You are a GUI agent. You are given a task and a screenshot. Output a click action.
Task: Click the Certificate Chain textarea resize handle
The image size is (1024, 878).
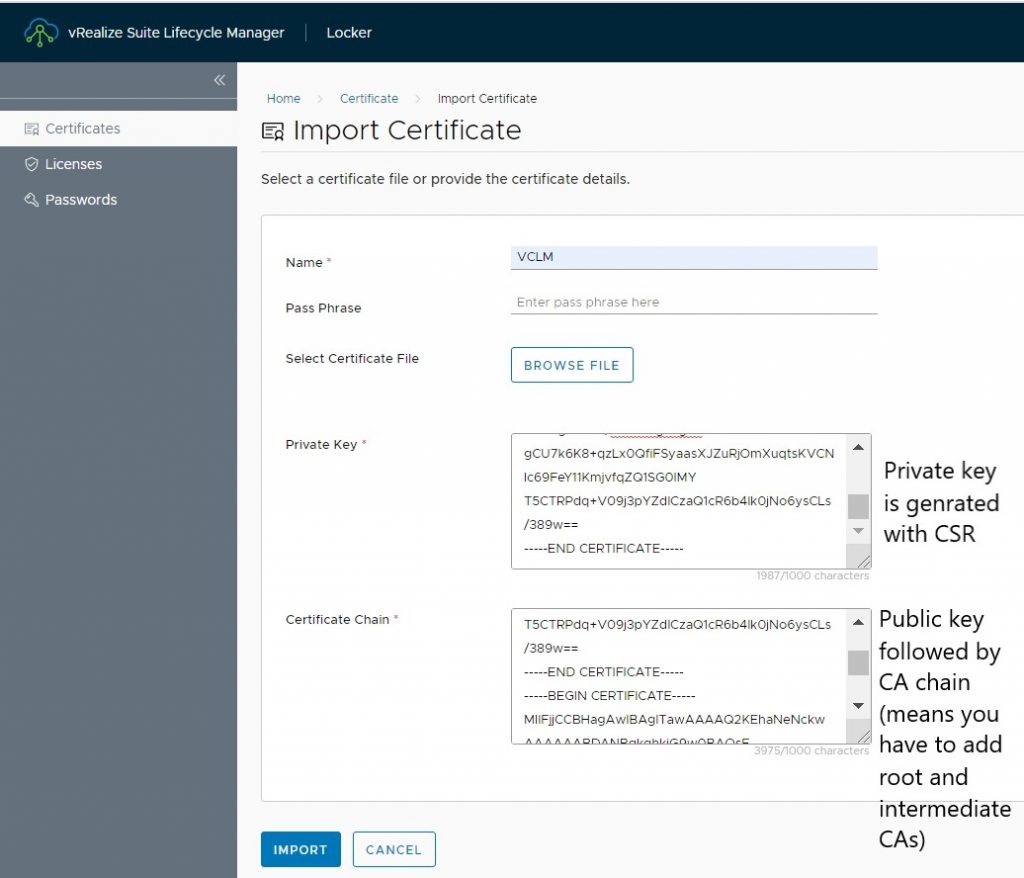[863, 736]
